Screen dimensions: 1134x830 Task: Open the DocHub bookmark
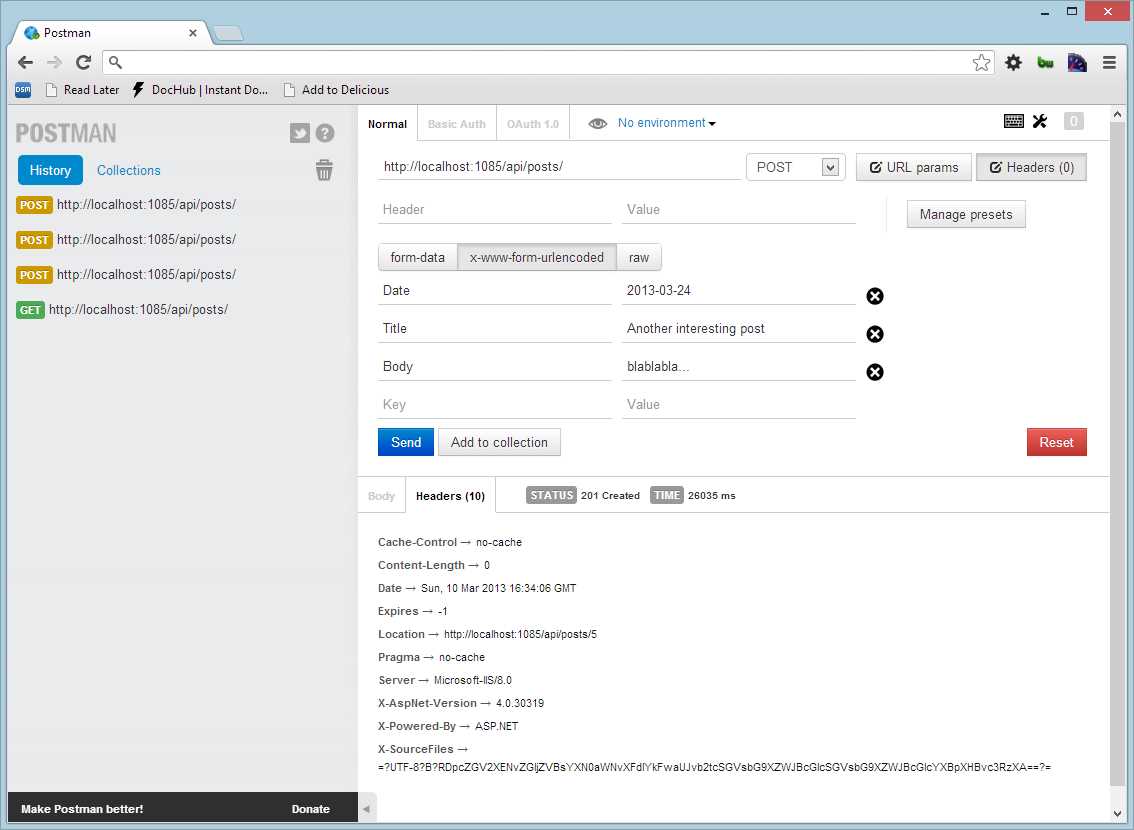[x=200, y=90]
